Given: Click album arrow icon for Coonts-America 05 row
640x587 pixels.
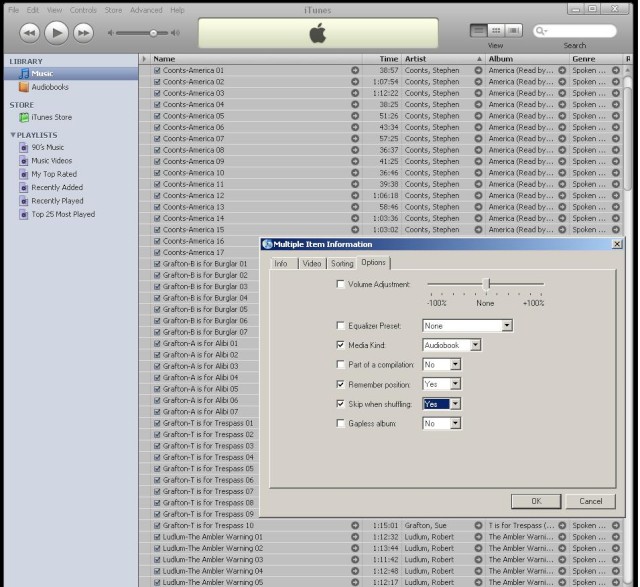Looking at the screenshot, I should coord(562,116).
